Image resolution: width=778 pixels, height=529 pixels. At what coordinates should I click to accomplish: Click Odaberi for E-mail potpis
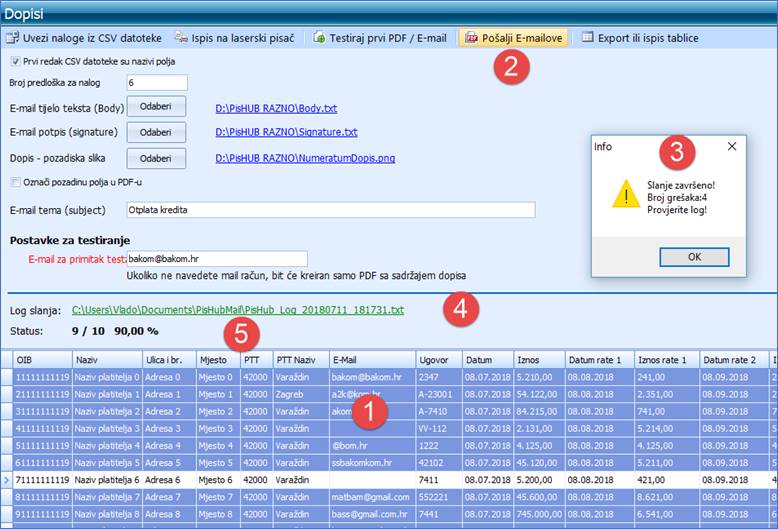coord(156,132)
